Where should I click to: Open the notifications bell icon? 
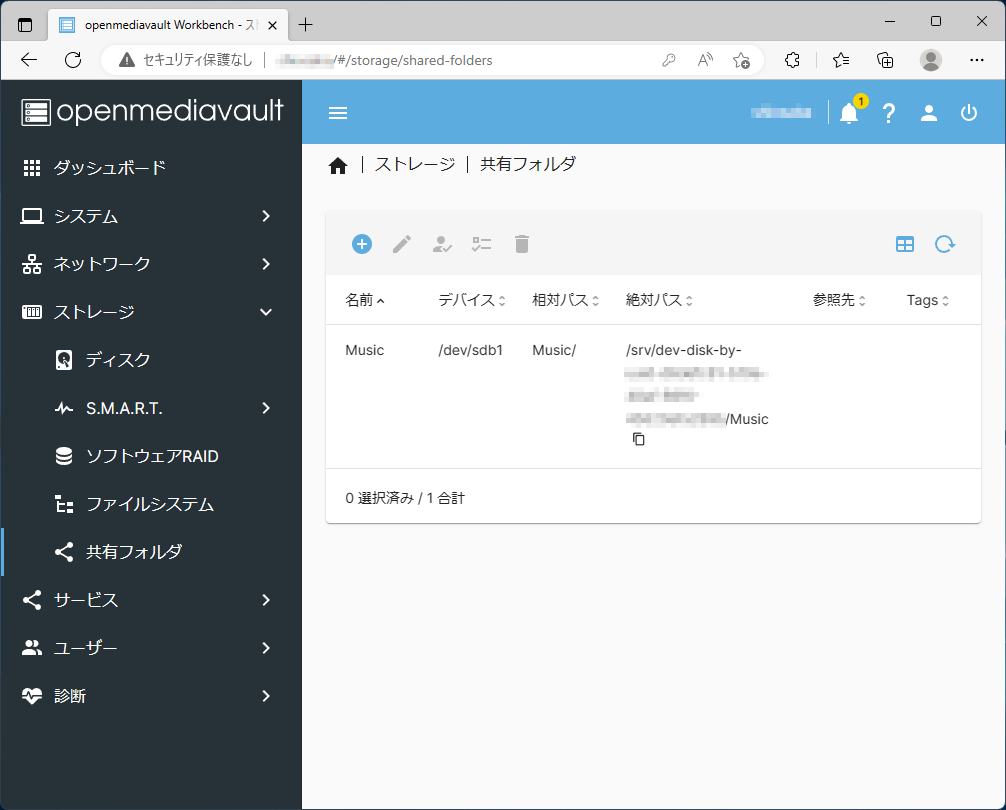849,113
